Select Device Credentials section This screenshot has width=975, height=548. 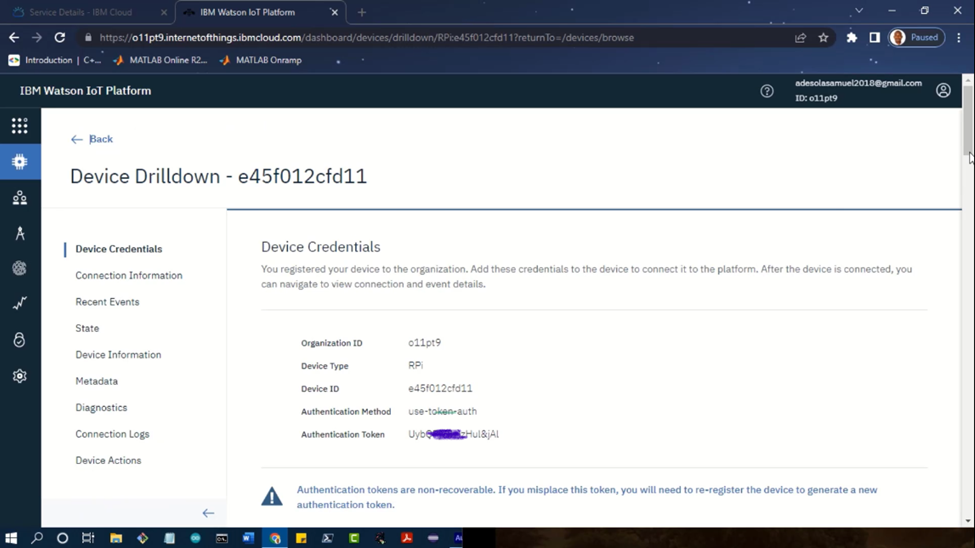click(119, 249)
